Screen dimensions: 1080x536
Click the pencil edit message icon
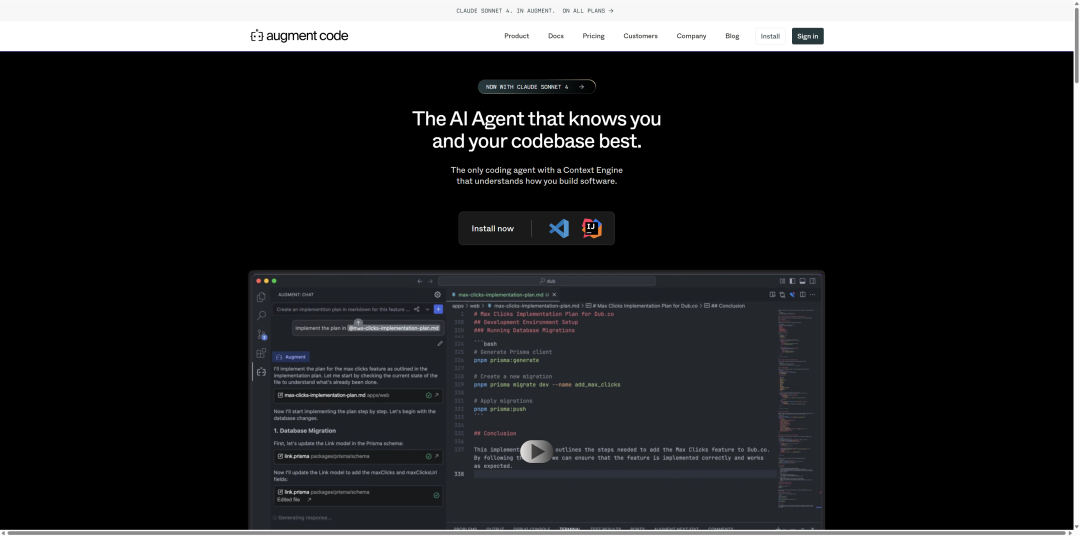click(440, 343)
